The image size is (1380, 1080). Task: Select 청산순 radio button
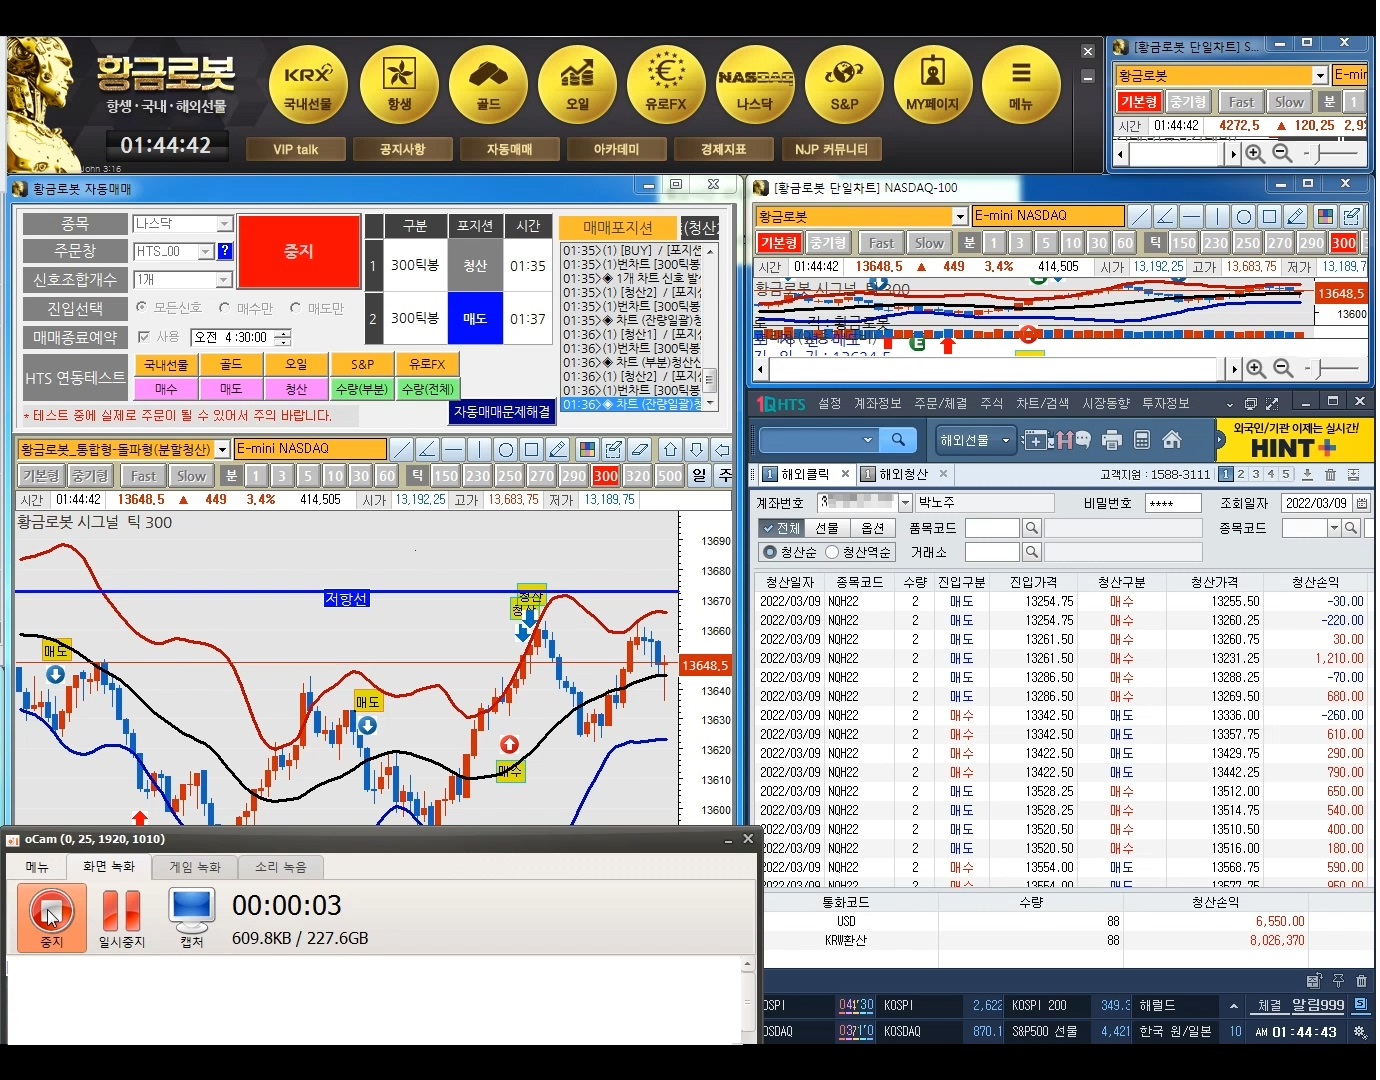pyautogui.click(x=769, y=552)
